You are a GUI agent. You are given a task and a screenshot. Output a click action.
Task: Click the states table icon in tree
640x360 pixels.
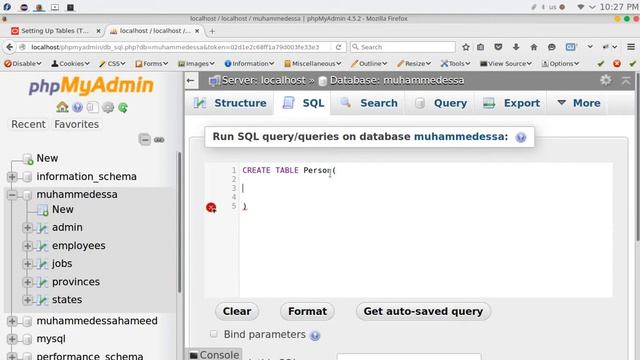[42, 300]
